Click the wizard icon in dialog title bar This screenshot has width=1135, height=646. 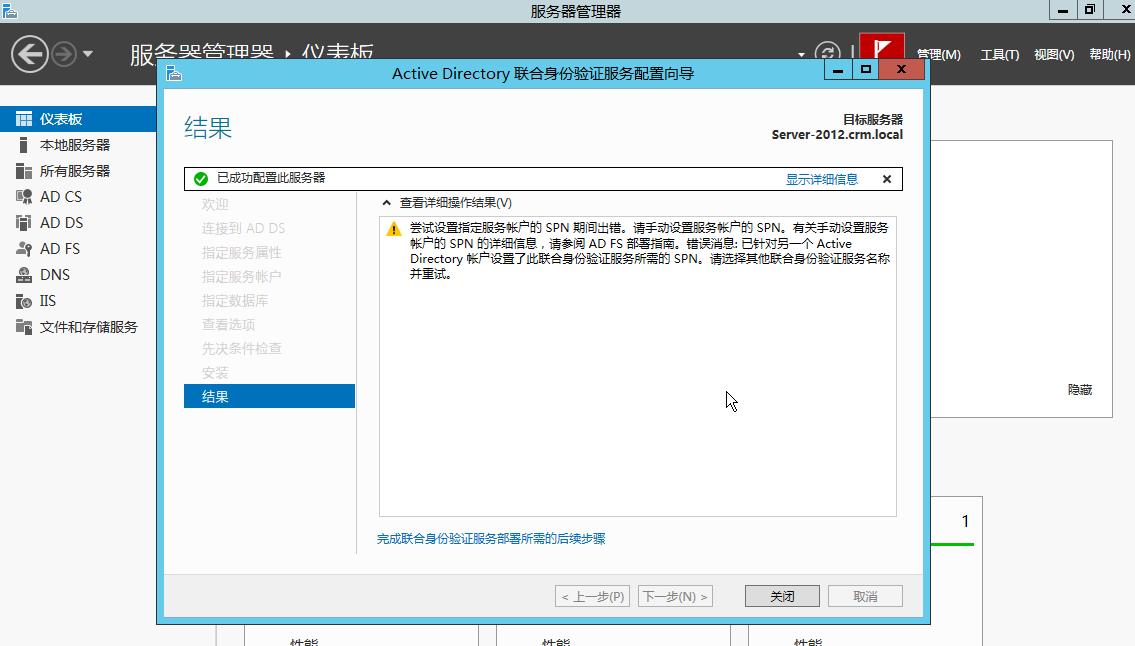tap(174, 73)
